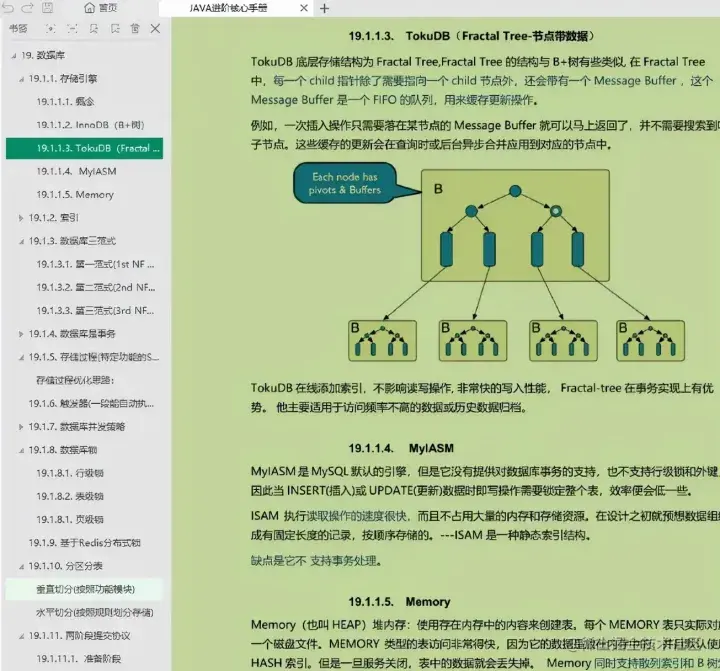Jump to 19.1.3.3. 第三范式(3rd NF
Viewport: 720px width, 671px height.
click(x=96, y=311)
